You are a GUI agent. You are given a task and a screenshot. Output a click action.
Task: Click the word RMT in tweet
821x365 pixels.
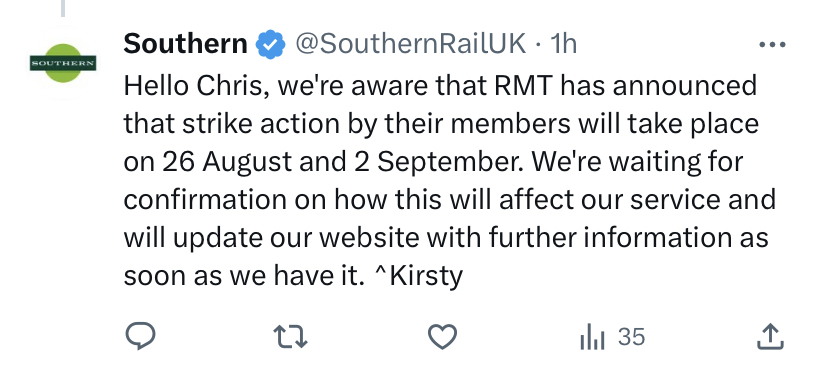click(524, 86)
